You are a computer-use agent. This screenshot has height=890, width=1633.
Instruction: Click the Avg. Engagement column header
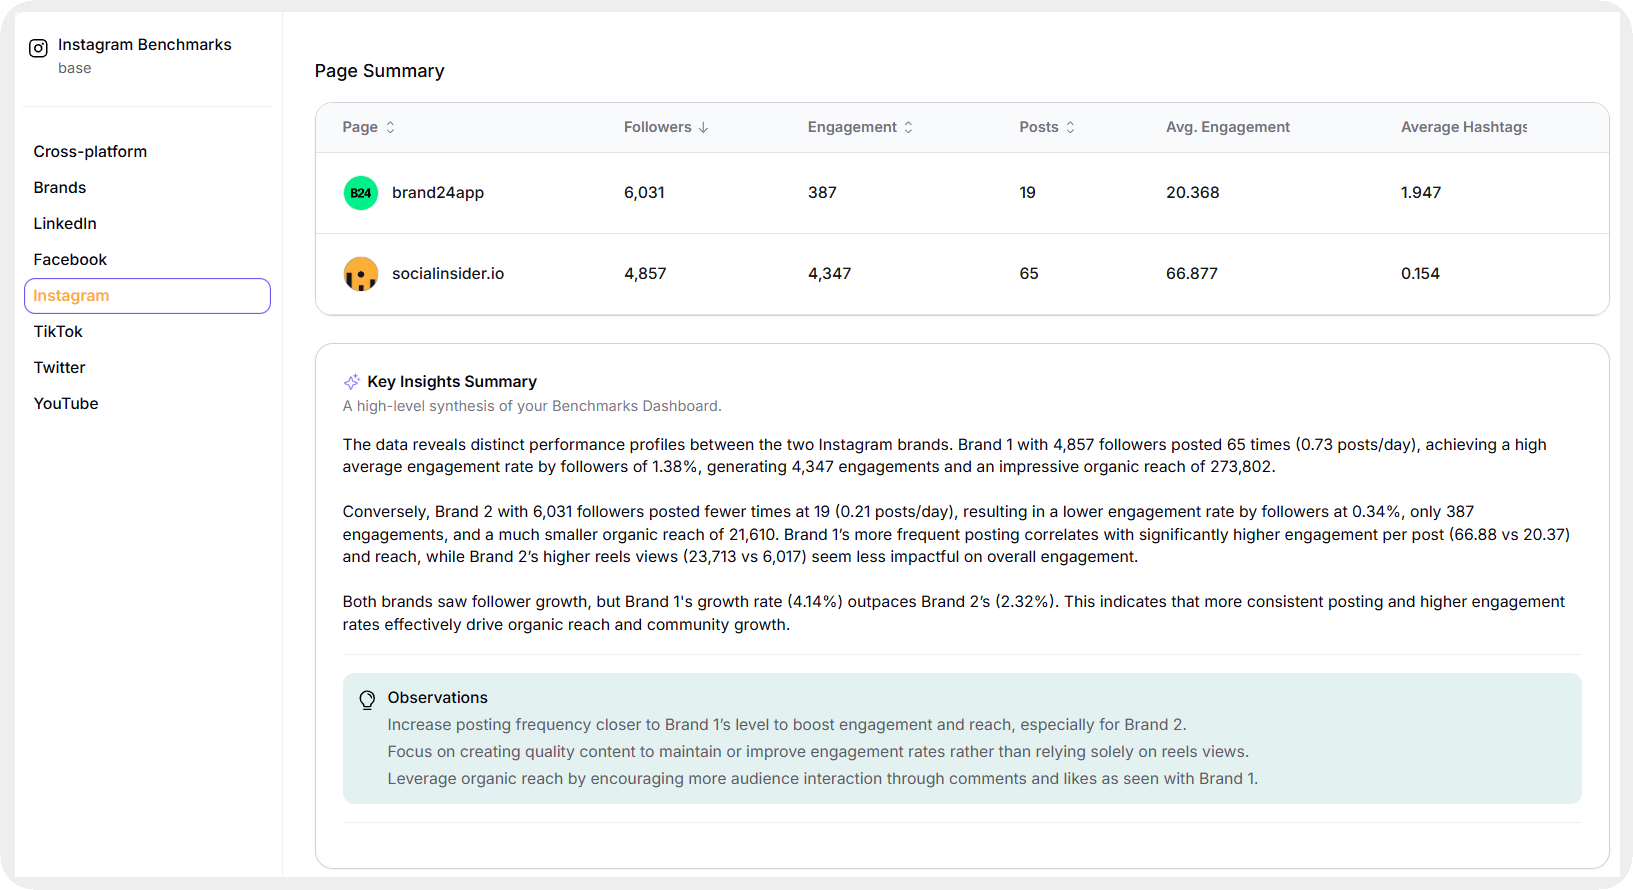[1228, 127]
